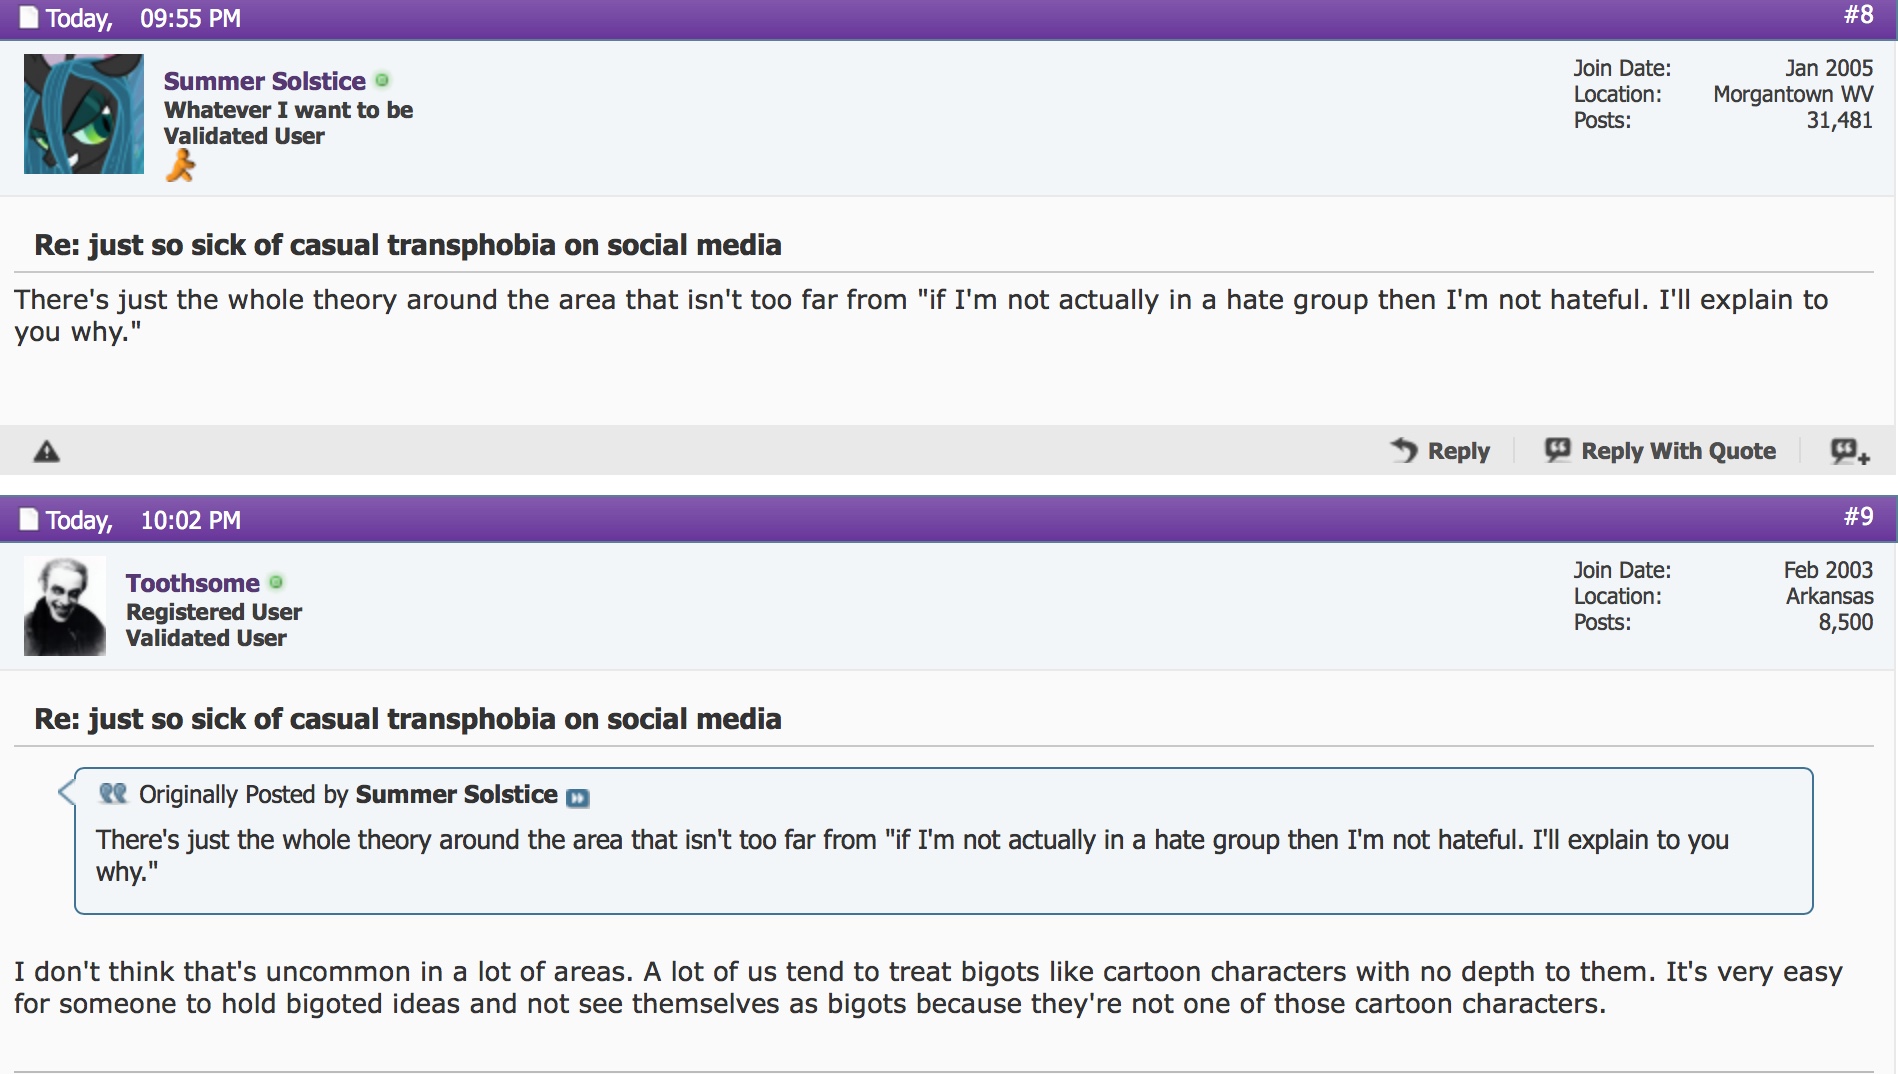Click "Originally Posted by Summer Solstice" text
This screenshot has height=1074, width=1898.
pos(348,794)
